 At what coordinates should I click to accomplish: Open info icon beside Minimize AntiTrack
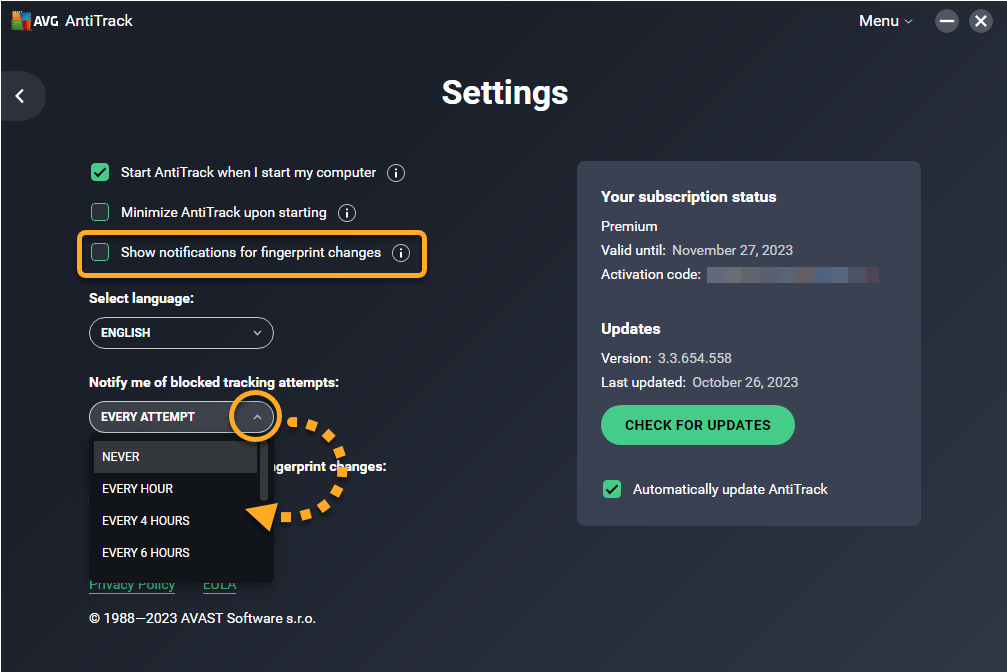(x=347, y=213)
